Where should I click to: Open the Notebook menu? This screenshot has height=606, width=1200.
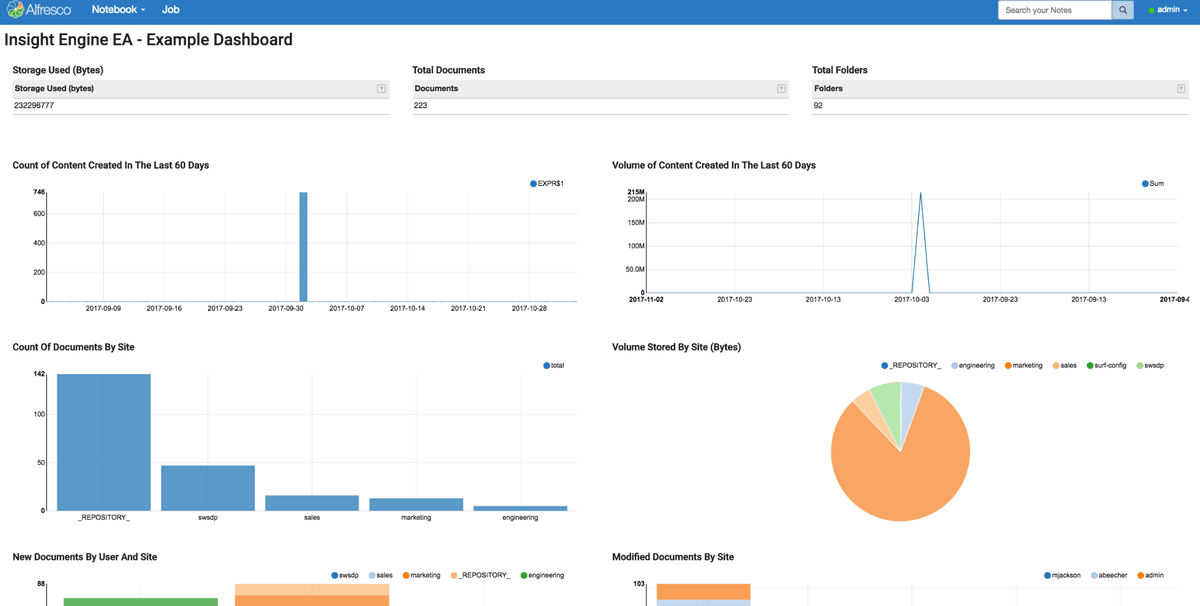(117, 9)
